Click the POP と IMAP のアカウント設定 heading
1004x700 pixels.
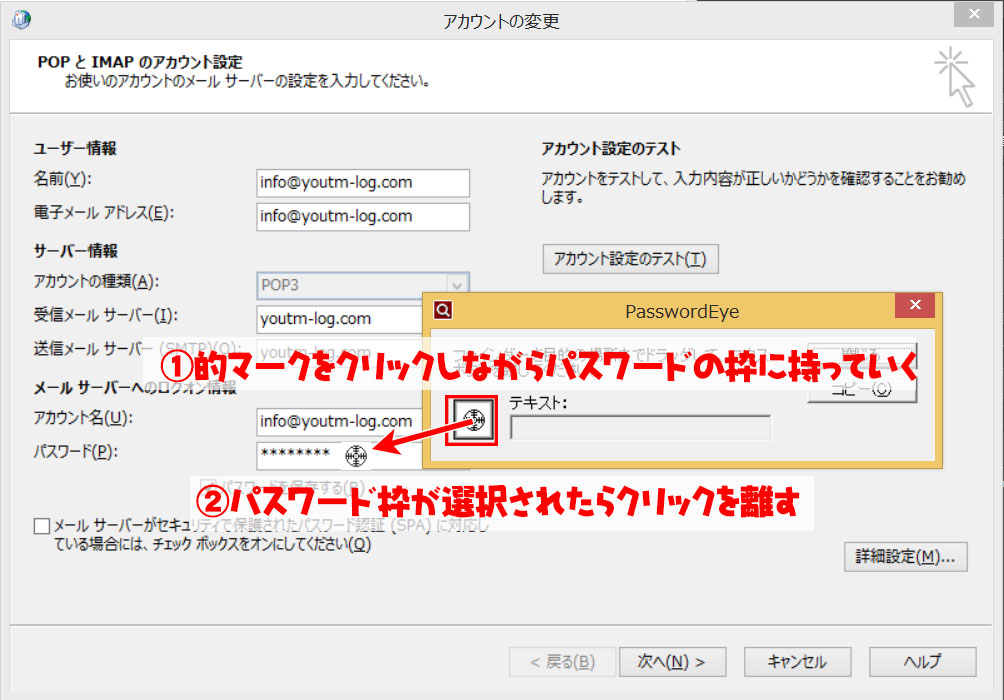pos(140,62)
